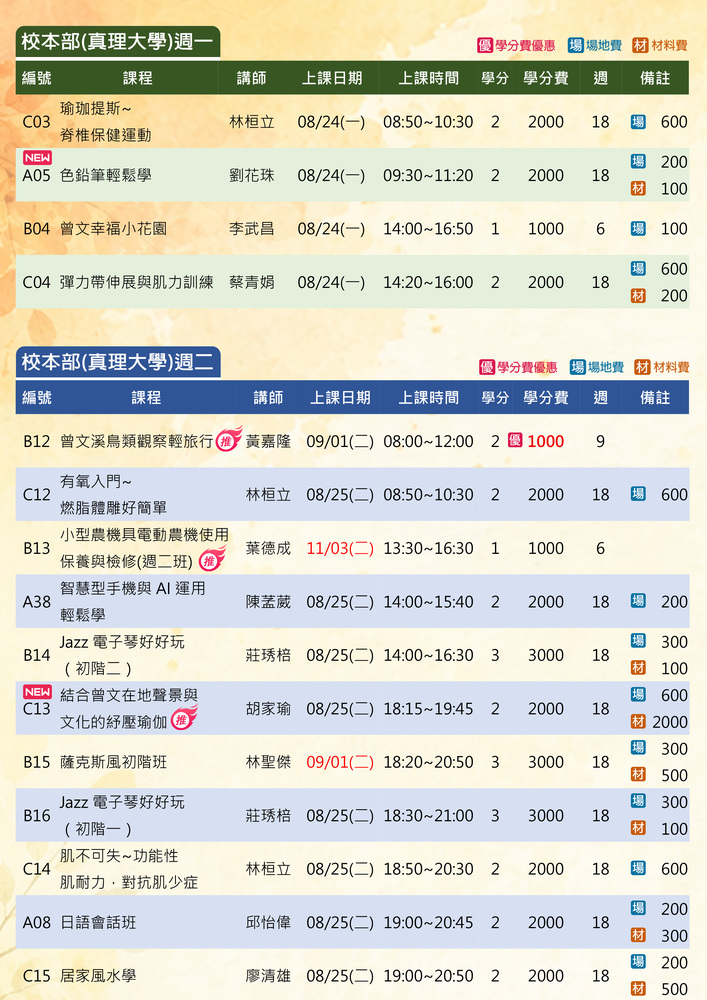Image resolution: width=707 pixels, height=1000 pixels.
Task: Click teacher name 林聖傑
Action: [x=268, y=762]
